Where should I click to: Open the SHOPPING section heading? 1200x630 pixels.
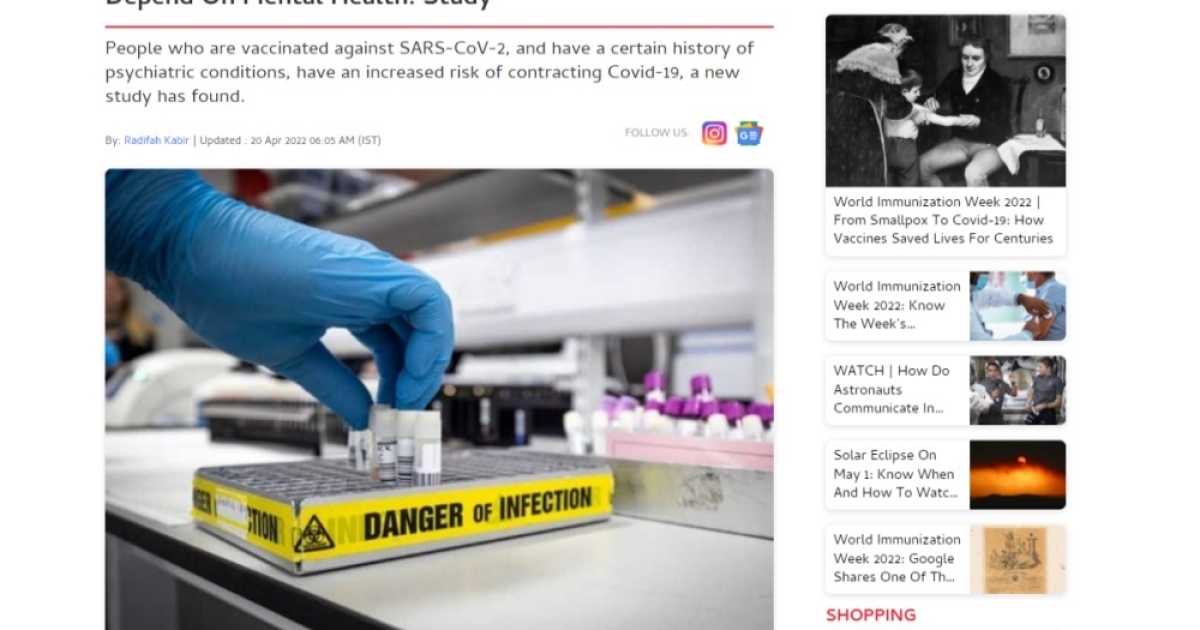[x=870, y=615]
